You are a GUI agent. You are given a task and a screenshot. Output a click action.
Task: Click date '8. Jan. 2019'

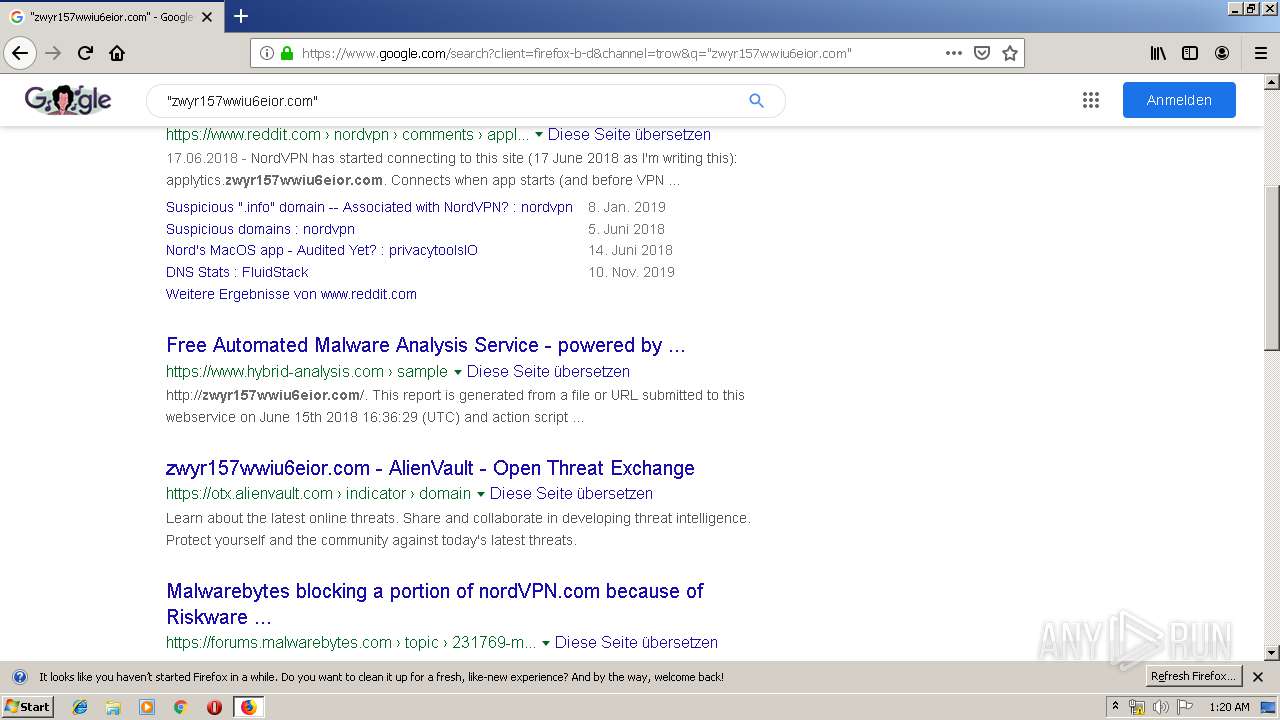tap(627, 207)
